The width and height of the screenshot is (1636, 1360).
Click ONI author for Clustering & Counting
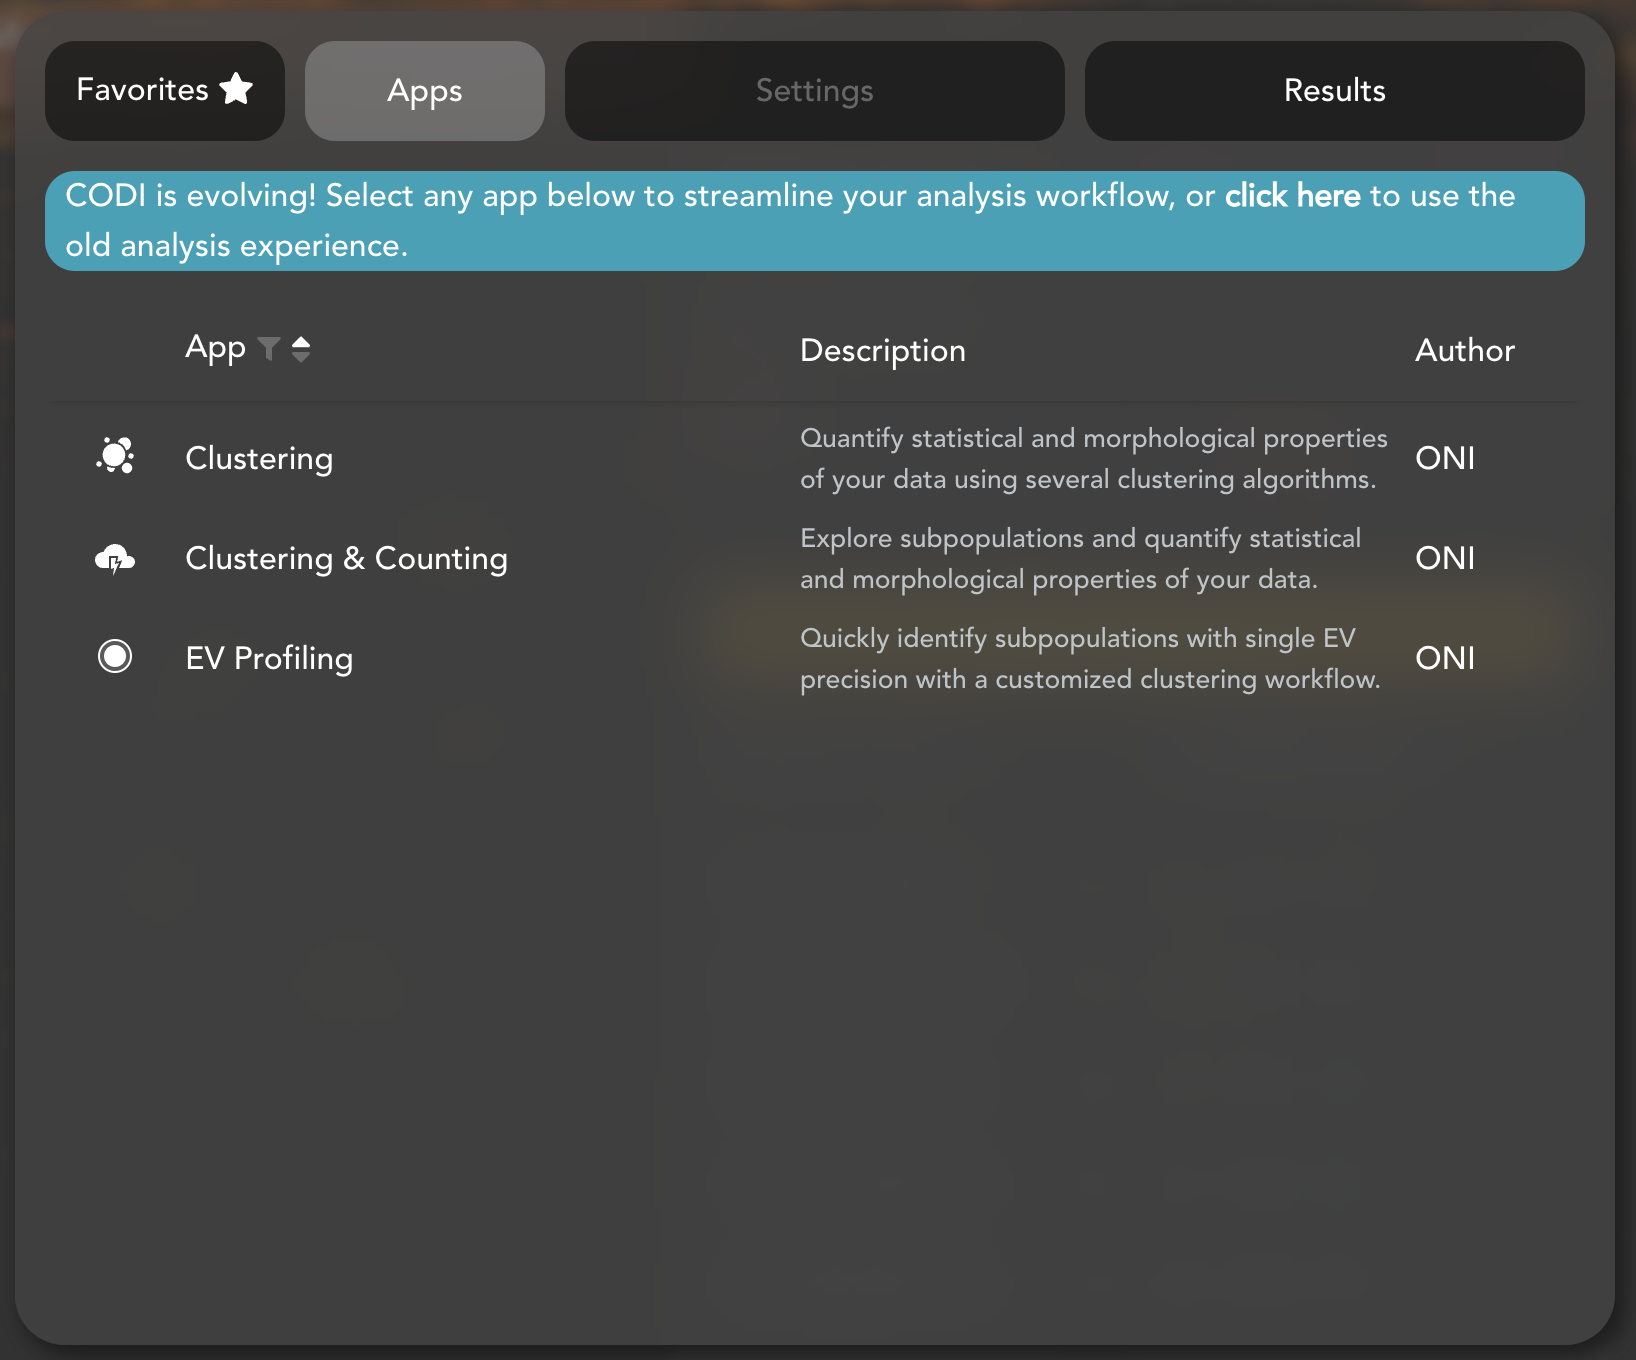pos(1446,558)
